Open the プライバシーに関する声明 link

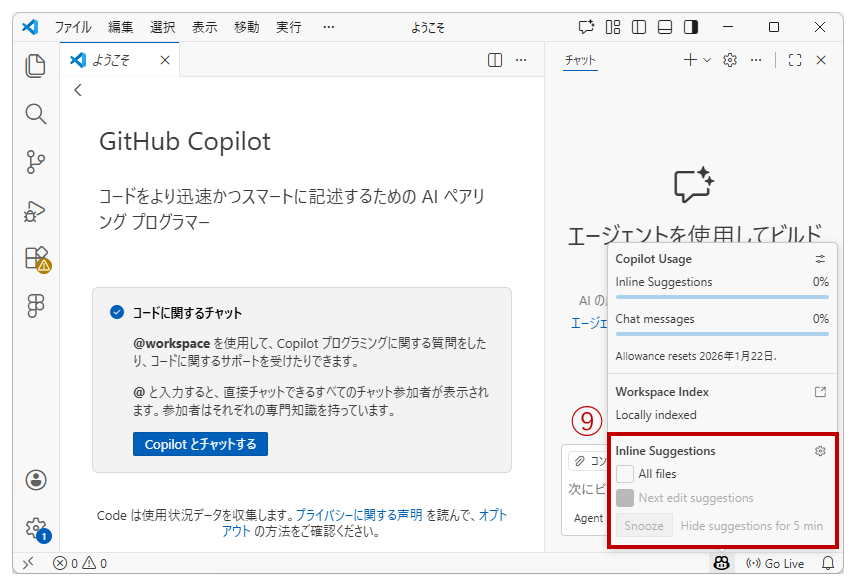point(358,515)
